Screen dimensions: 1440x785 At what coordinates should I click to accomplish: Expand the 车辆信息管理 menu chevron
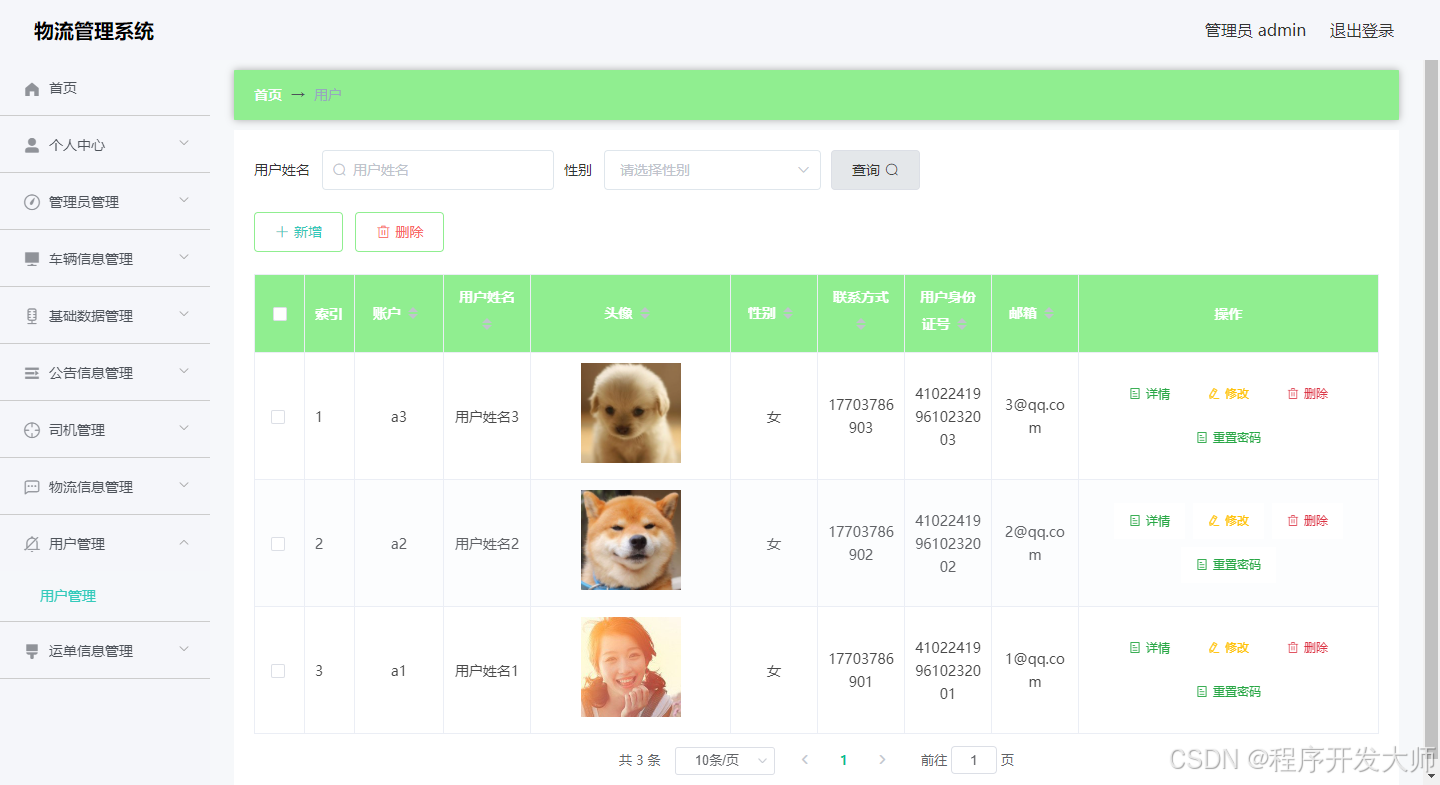tap(184, 258)
